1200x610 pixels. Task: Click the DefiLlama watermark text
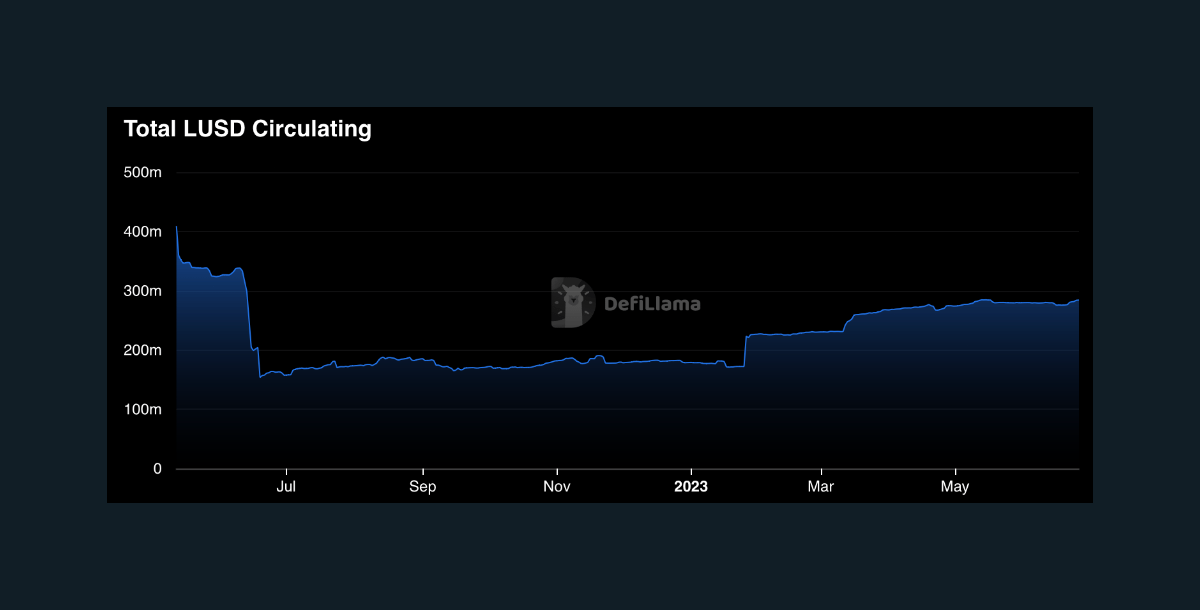coord(652,304)
